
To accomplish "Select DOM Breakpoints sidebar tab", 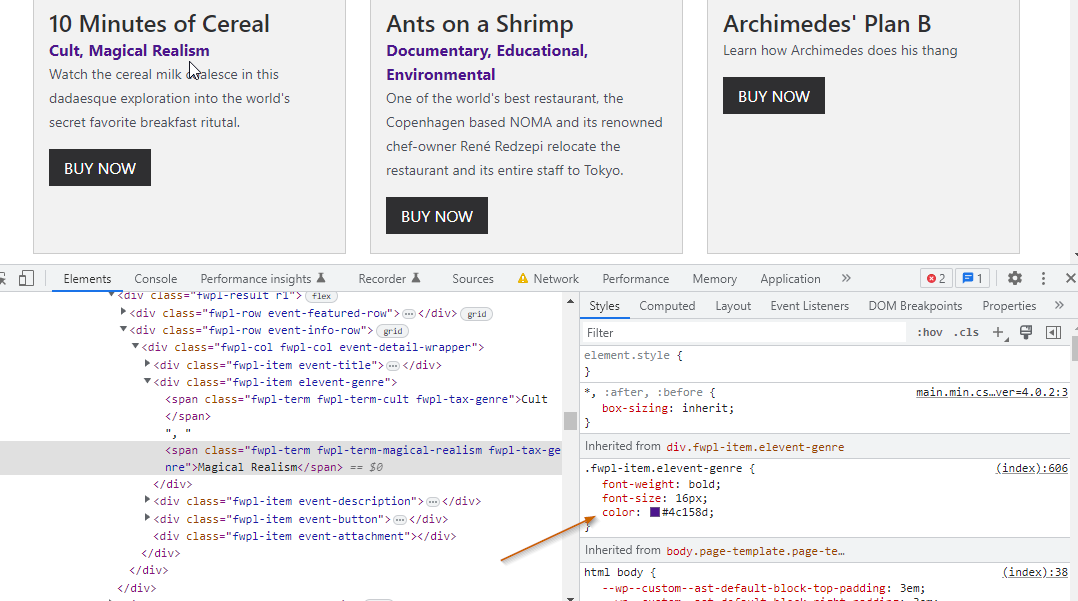I will click(915, 306).
